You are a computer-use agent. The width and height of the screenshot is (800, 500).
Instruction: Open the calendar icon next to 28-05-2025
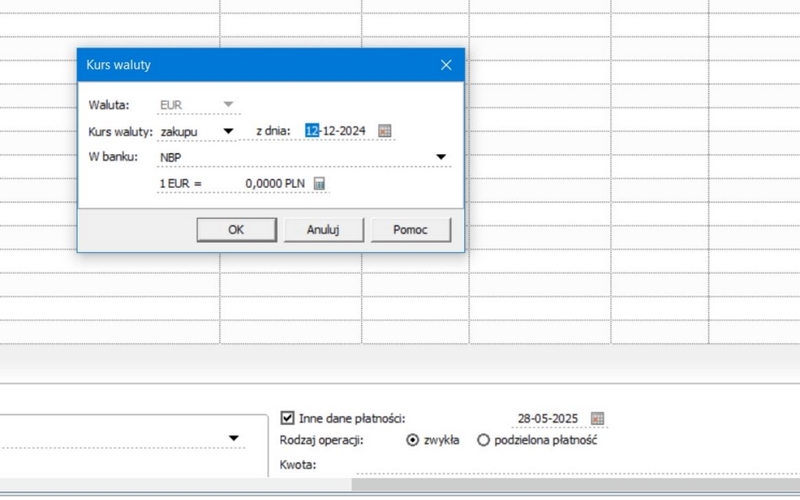[597, 418]
